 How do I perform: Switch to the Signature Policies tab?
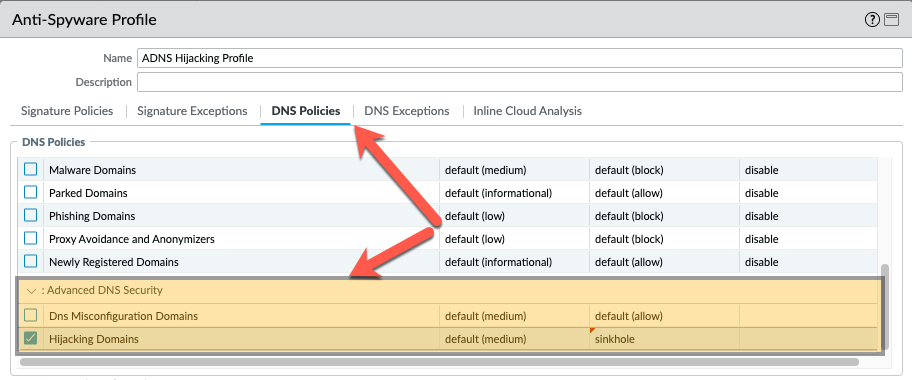(x=67, y=111)
